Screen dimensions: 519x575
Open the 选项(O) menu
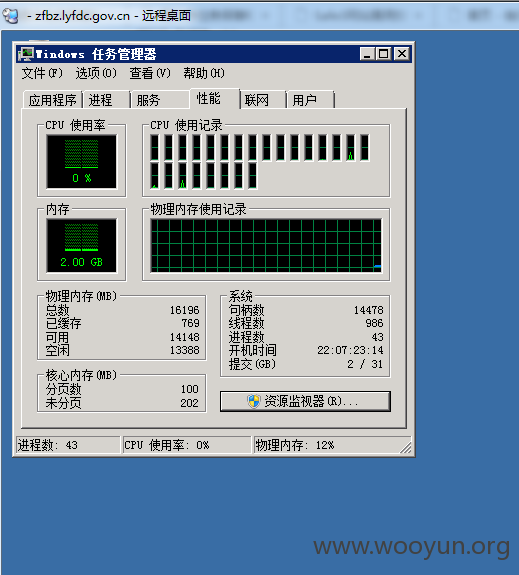click(96, 73)
